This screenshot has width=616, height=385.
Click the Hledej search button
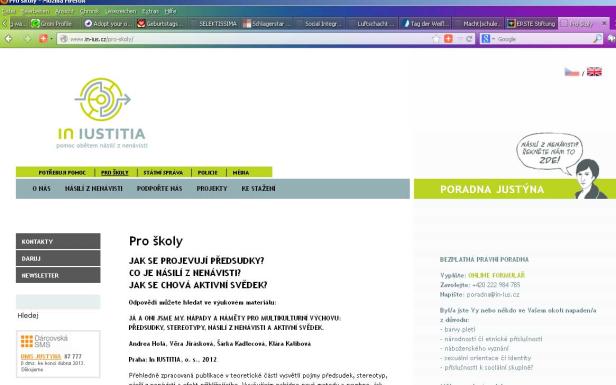pyautogui.click(x=28, y=315)
